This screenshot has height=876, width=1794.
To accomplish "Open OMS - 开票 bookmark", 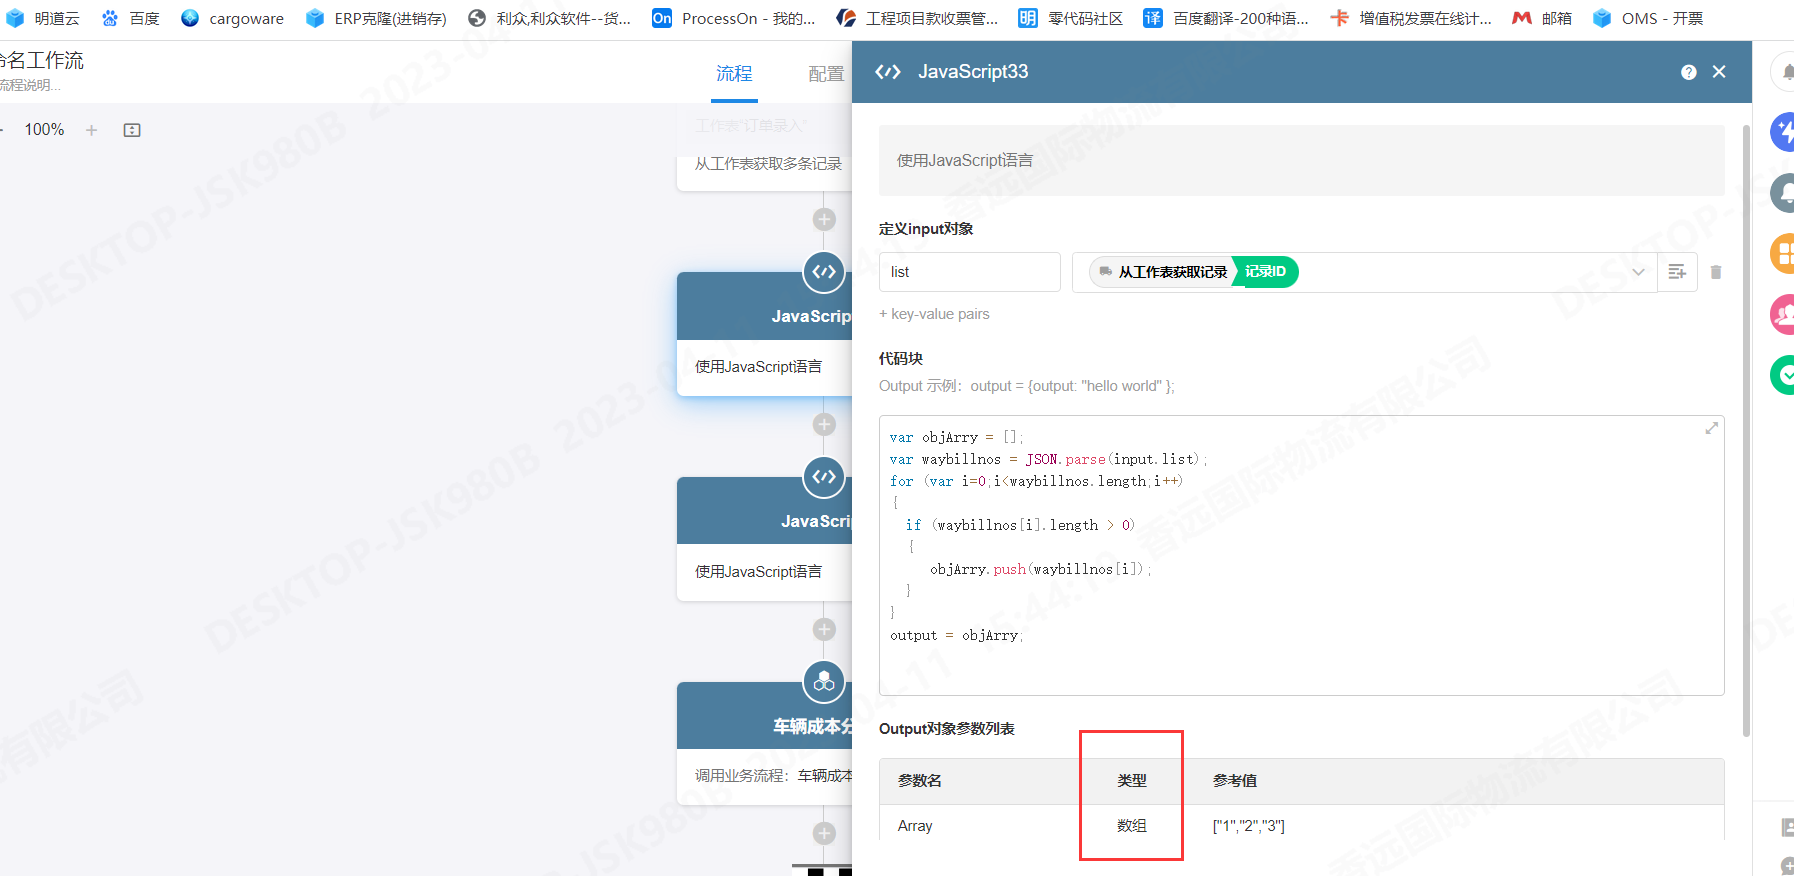I will pos(1648,18).
